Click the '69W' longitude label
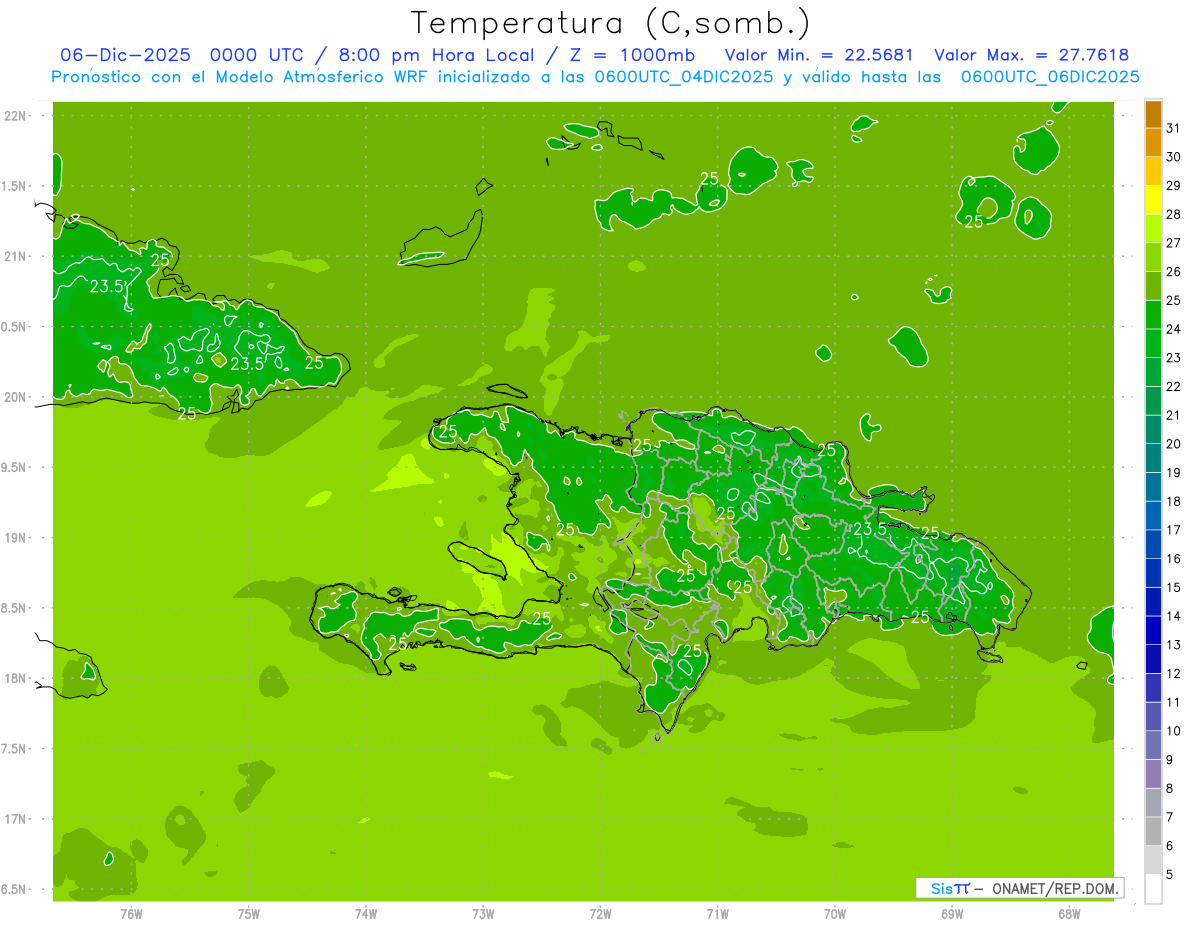 (951, 914)
